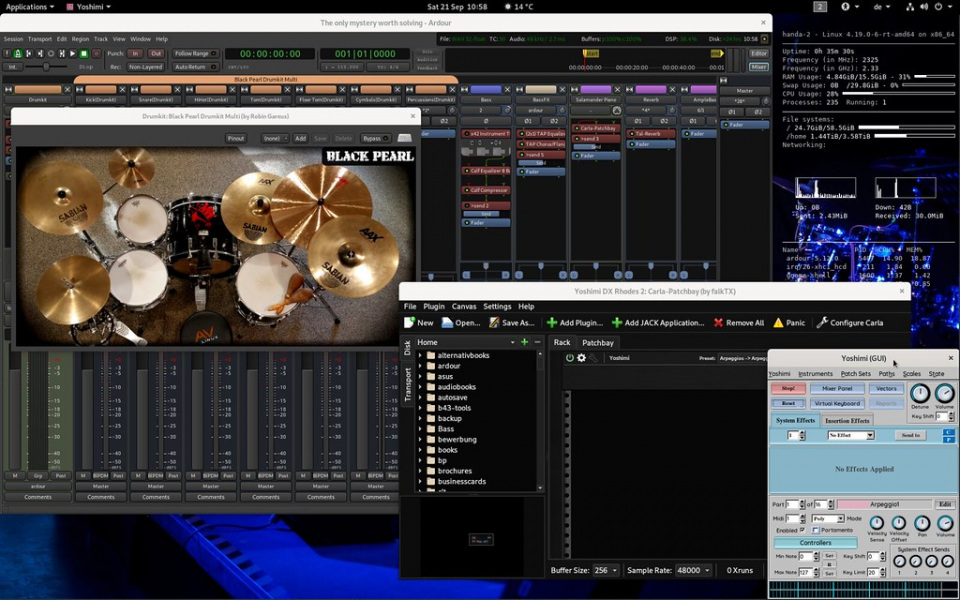Viewport: 960px width, 600px height.
Task: Toggle the x42 Instrument processor LED
Action: point(467,133)
